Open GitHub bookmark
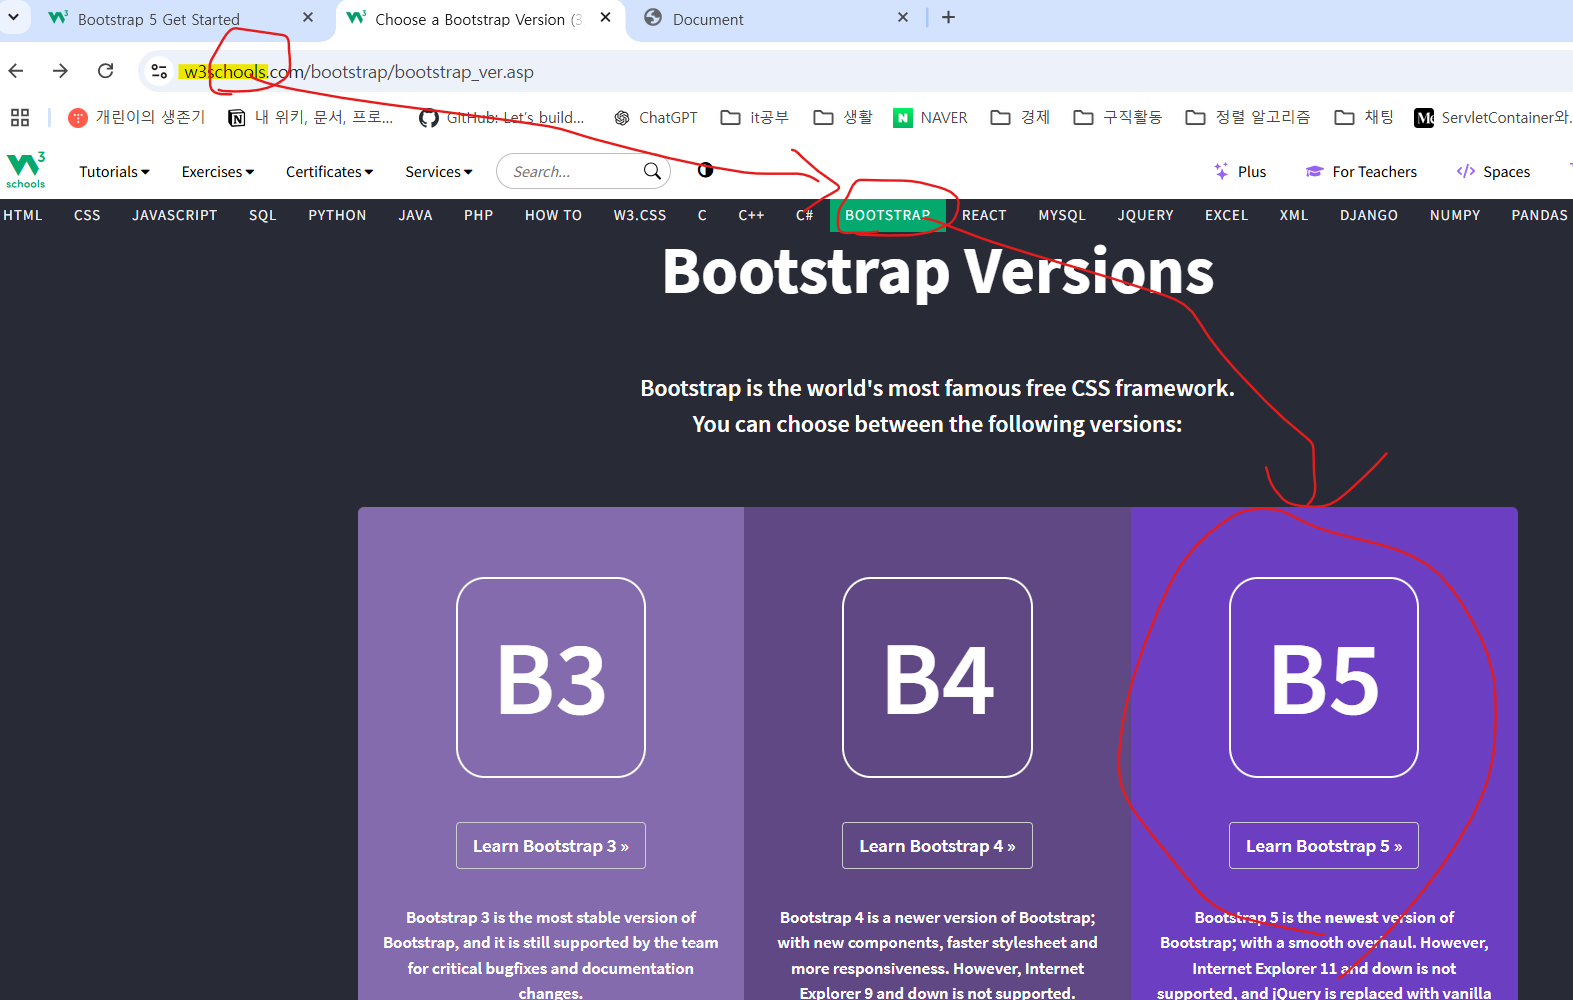Image resolution: width=1573 pixels, height=1000 pixels. click(x=502, y=117)
